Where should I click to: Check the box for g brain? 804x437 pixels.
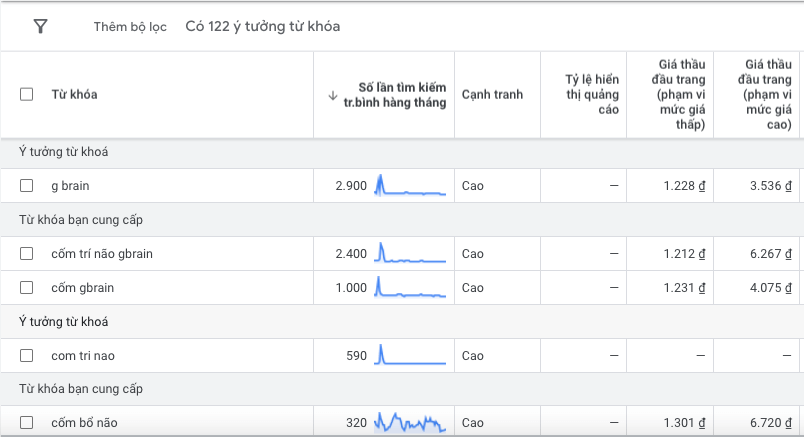(27, 186)
